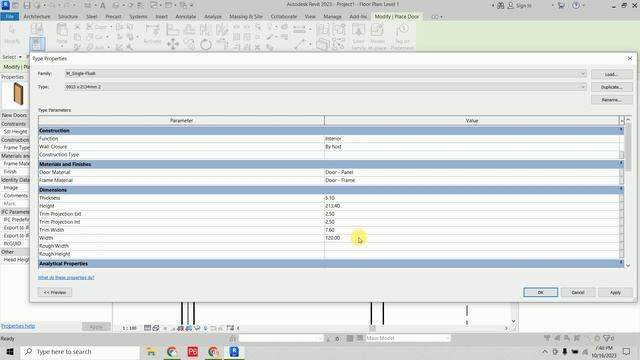Select the Modify | Place Door tab
Image resolution: width=640 pixels, height=360 pixels.
[397, 17]
